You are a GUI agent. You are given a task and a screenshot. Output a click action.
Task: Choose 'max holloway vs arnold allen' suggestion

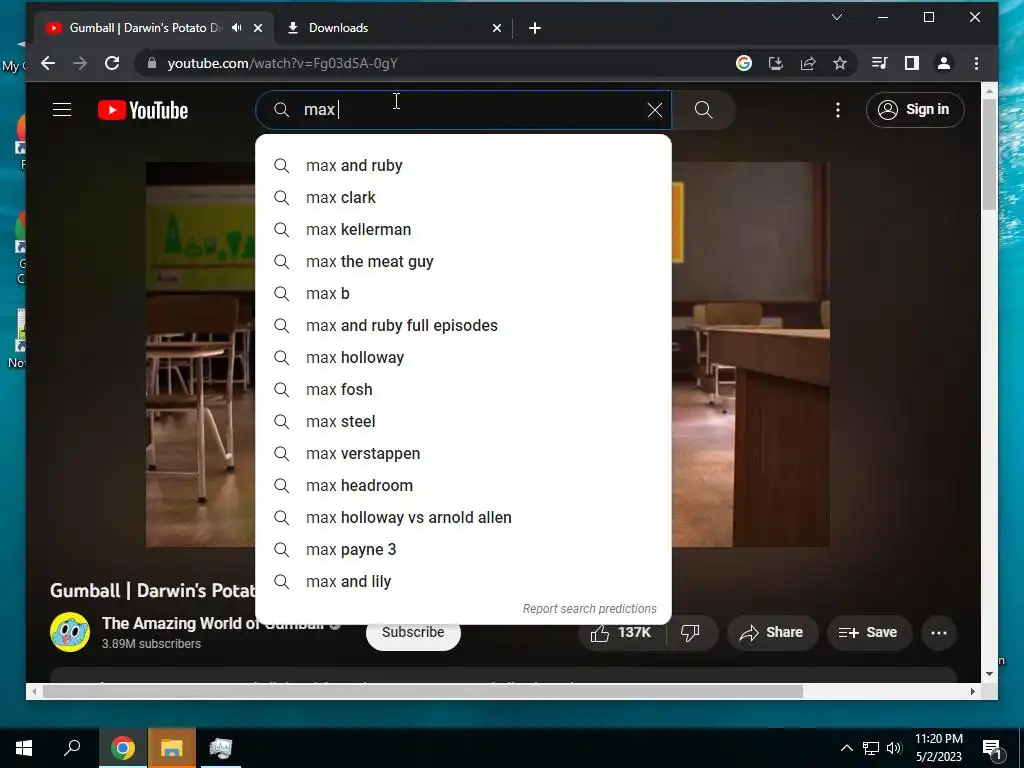pos(463,517)
